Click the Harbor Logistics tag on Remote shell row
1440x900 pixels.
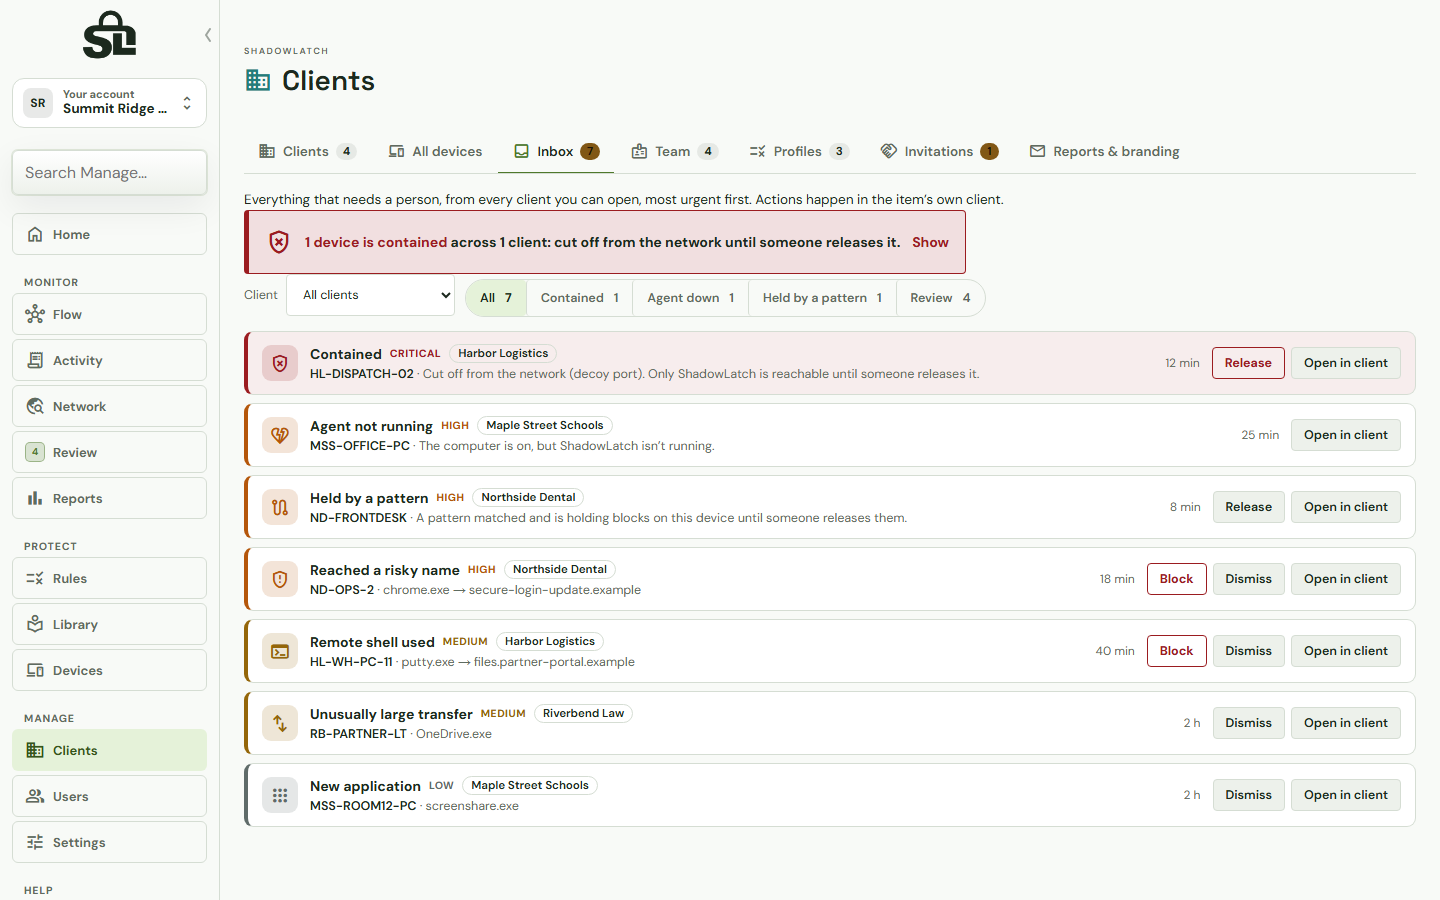tap(550, 642)
